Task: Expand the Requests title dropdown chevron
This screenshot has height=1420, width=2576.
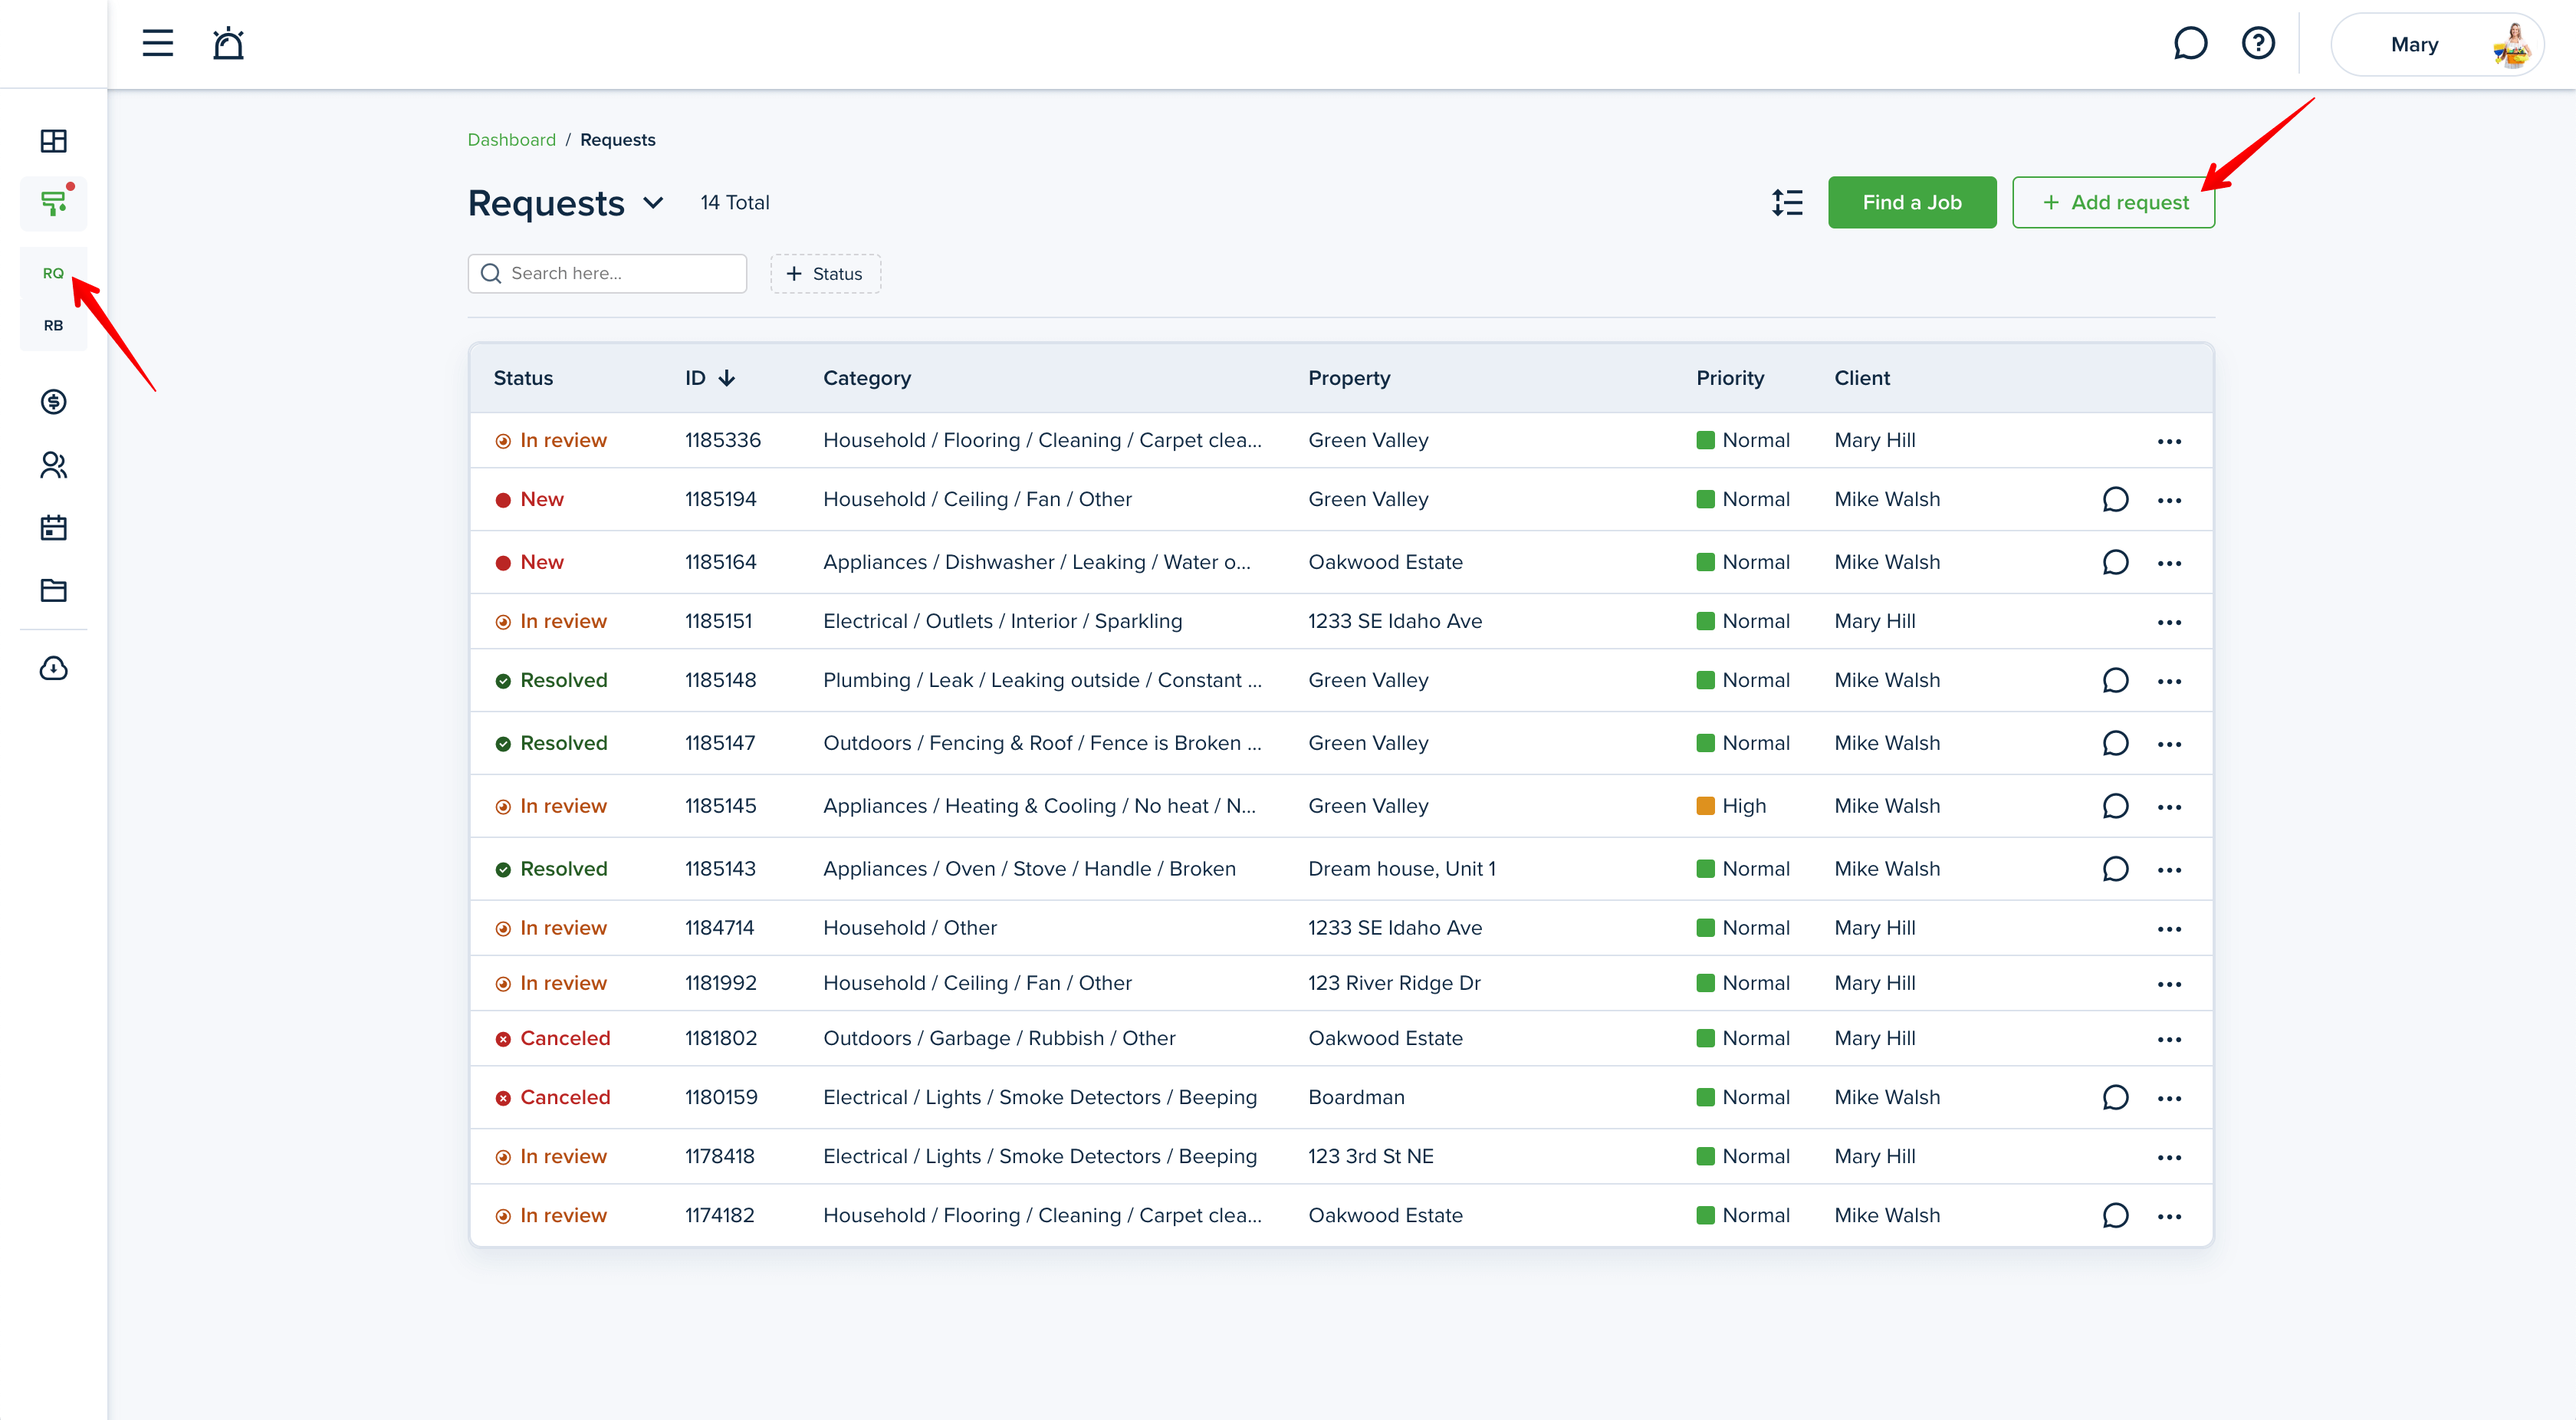Action: pyautogui.click(x=653, y=203)
